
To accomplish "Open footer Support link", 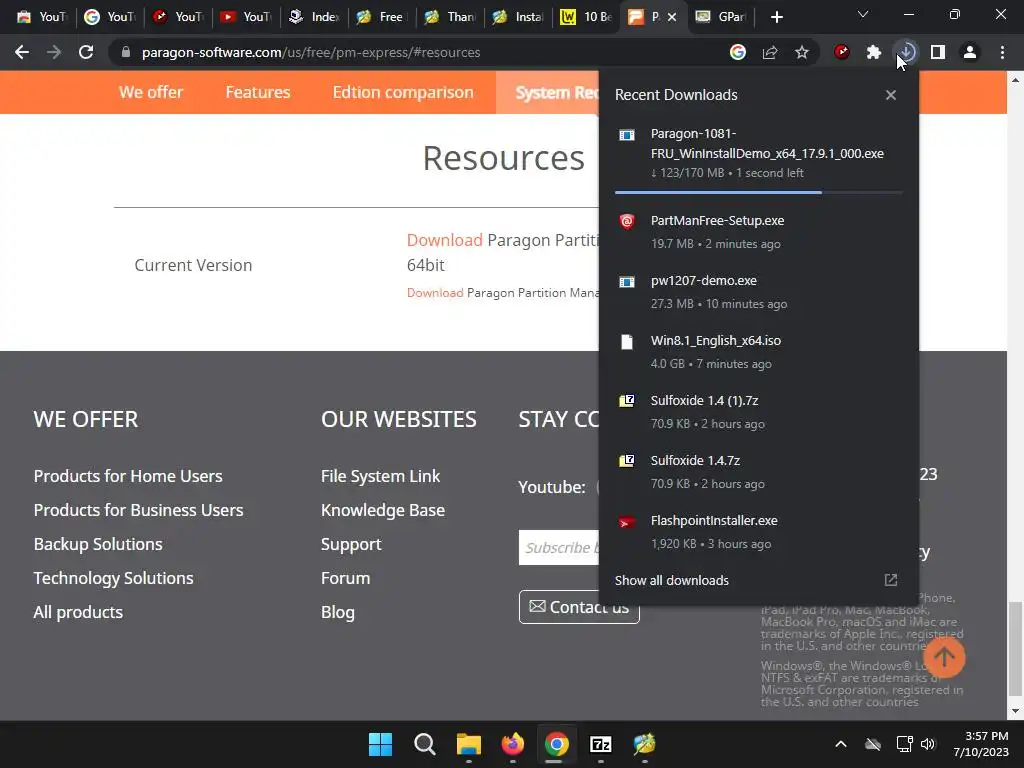I will [351, 544].
